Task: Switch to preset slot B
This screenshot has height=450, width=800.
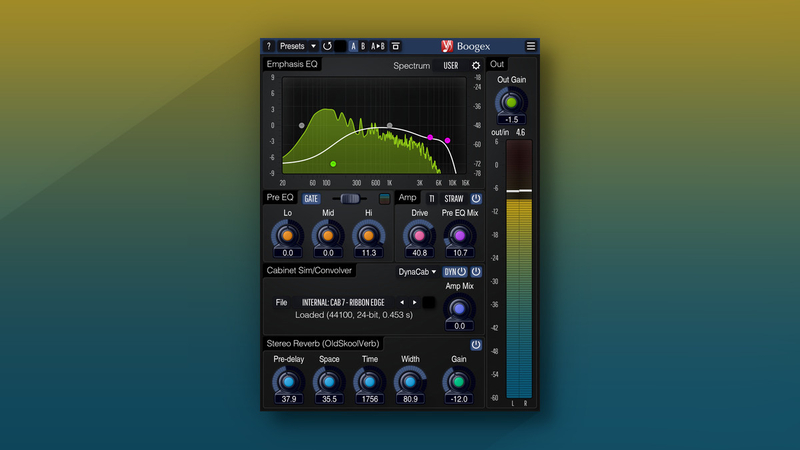Action: [363, 46]
